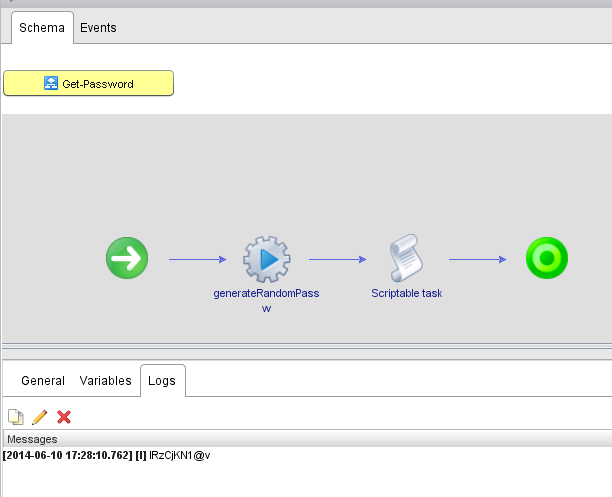Open the General tab
The image size is (612, 497).
coord(43,381)
